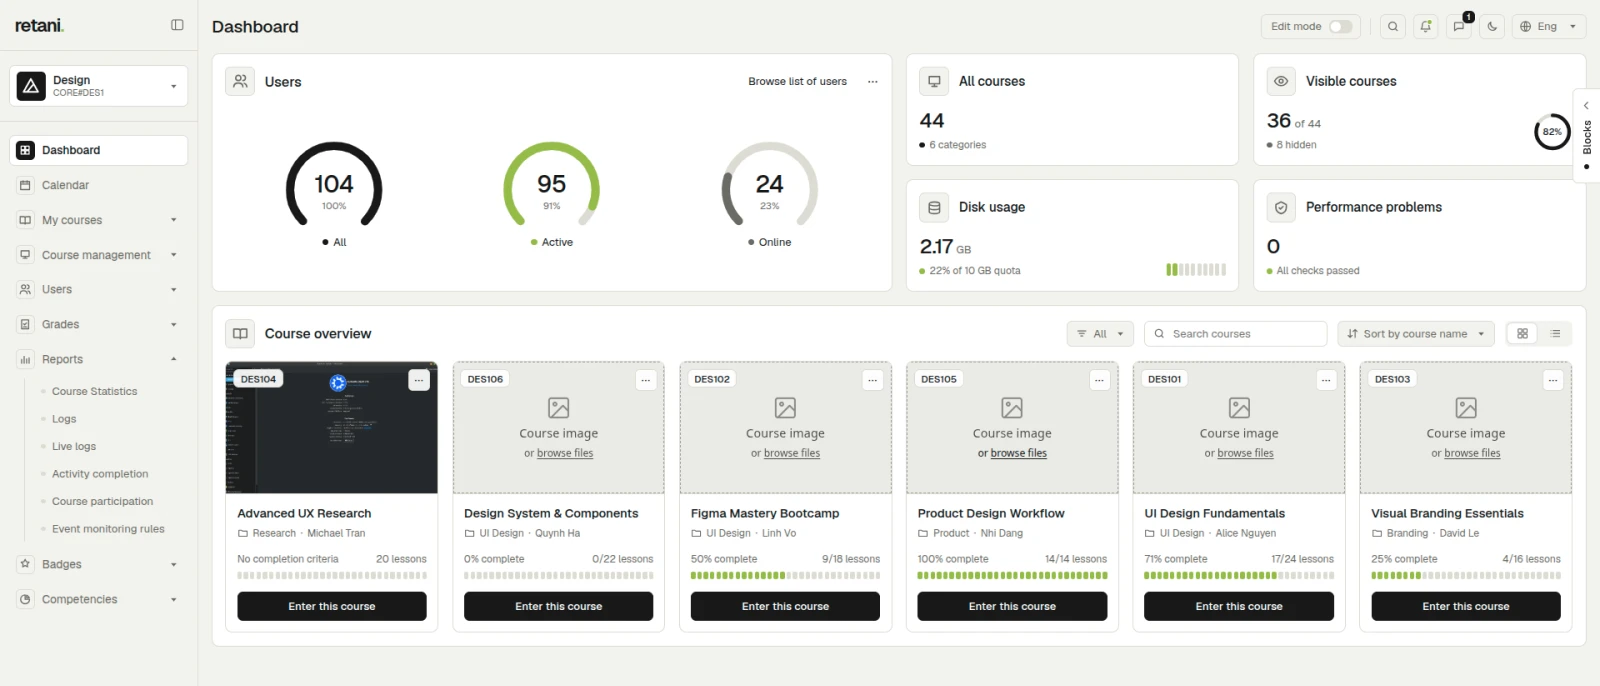The image size is (1600, 686).
Task: Click the All courses monitor icon
Action: click(x=934, y=81)
